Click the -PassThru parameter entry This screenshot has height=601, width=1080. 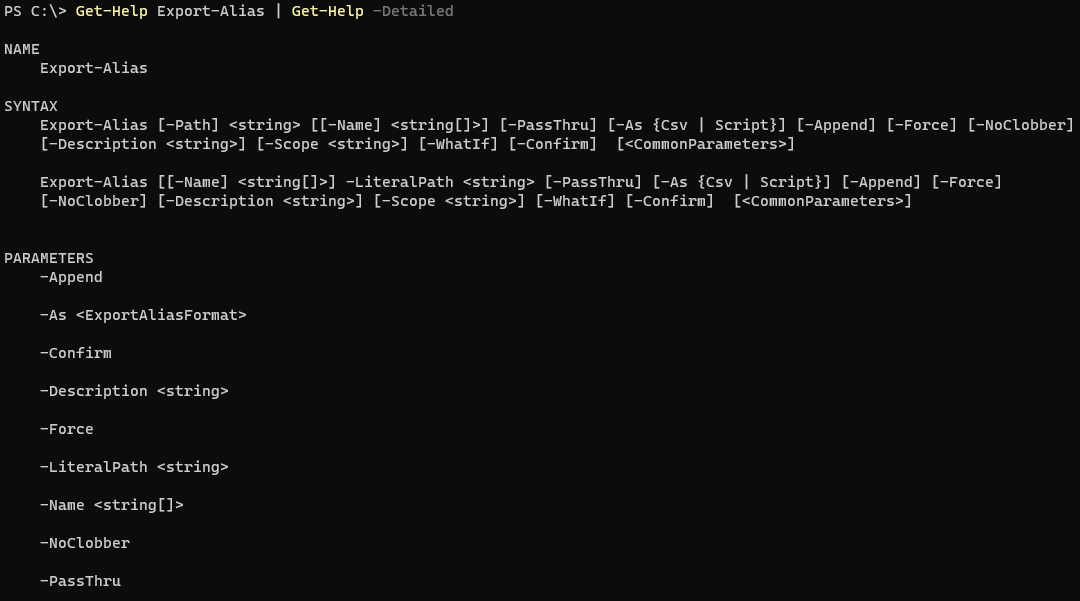pos(81,581)
